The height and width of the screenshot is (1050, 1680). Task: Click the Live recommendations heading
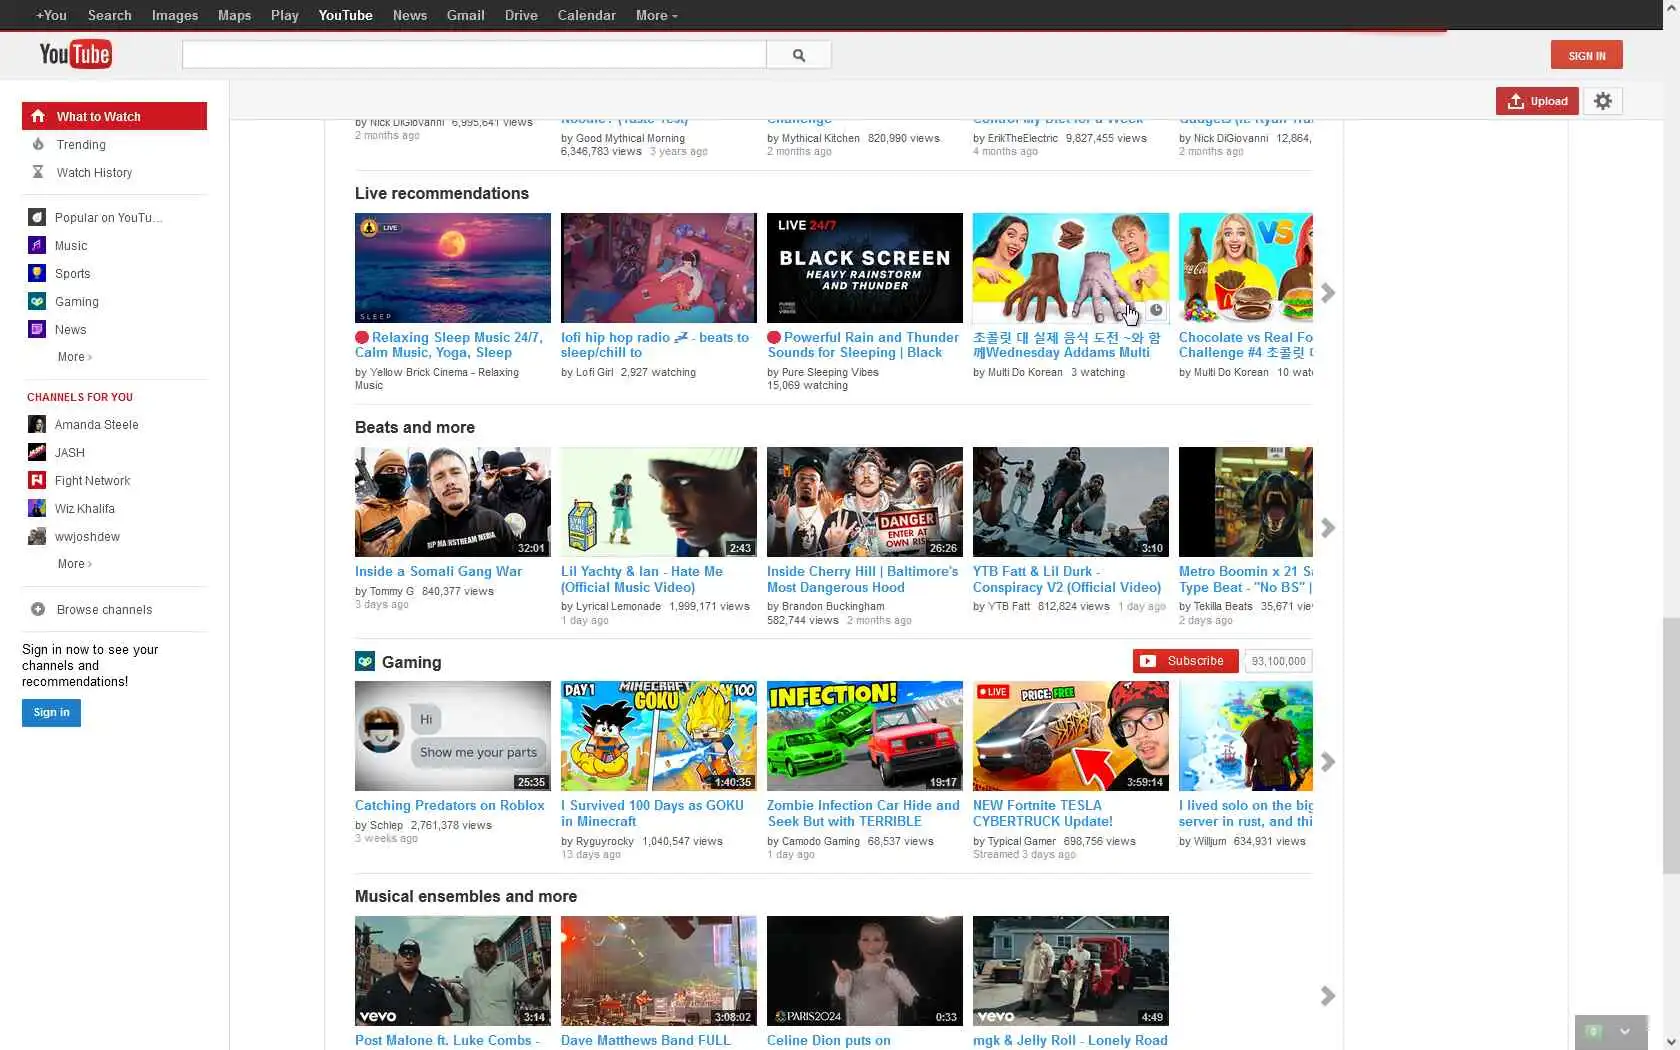pyautogui.click(x=442, y=193)
